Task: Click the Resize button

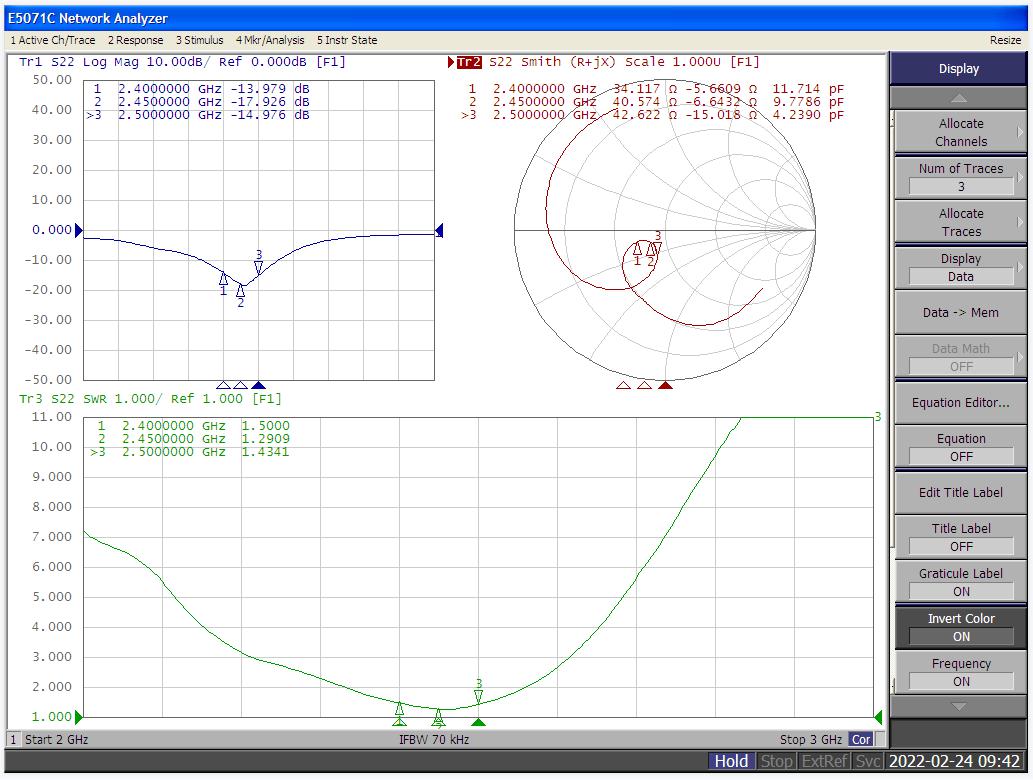Action: tap(1005, 40)
